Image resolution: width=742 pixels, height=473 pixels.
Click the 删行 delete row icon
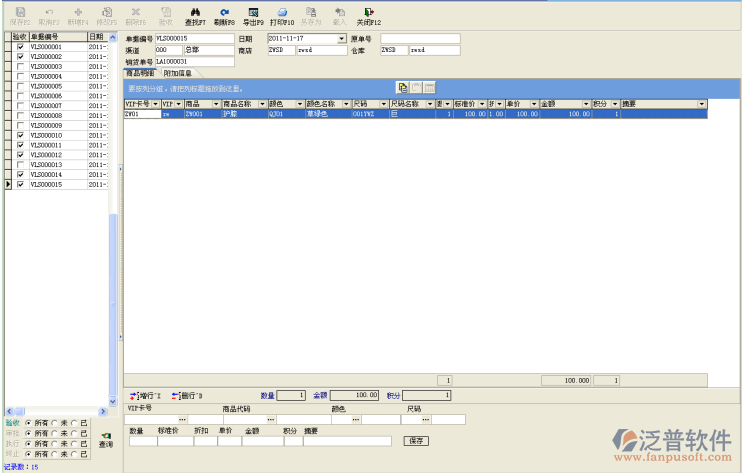[x=177, y=396]
